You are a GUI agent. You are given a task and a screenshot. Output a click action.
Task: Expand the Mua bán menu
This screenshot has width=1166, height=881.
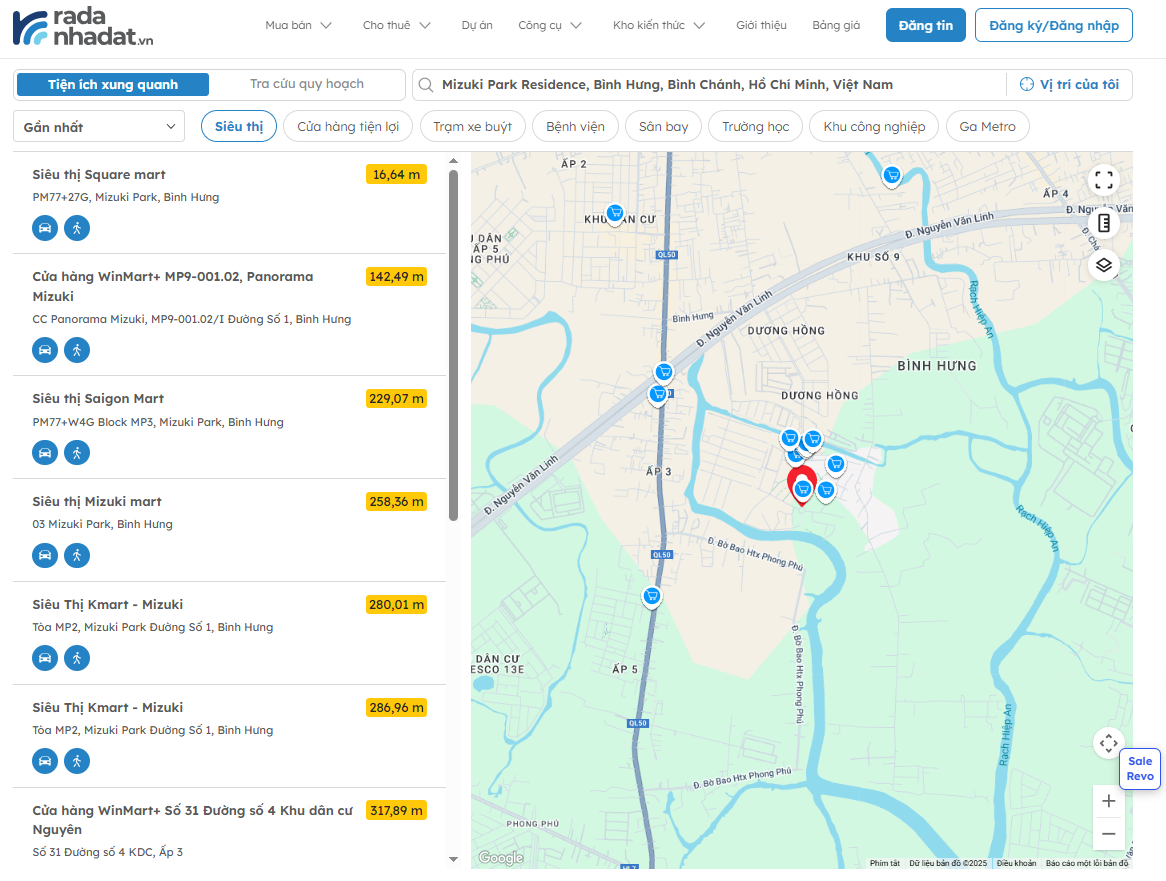click(298, 25)
